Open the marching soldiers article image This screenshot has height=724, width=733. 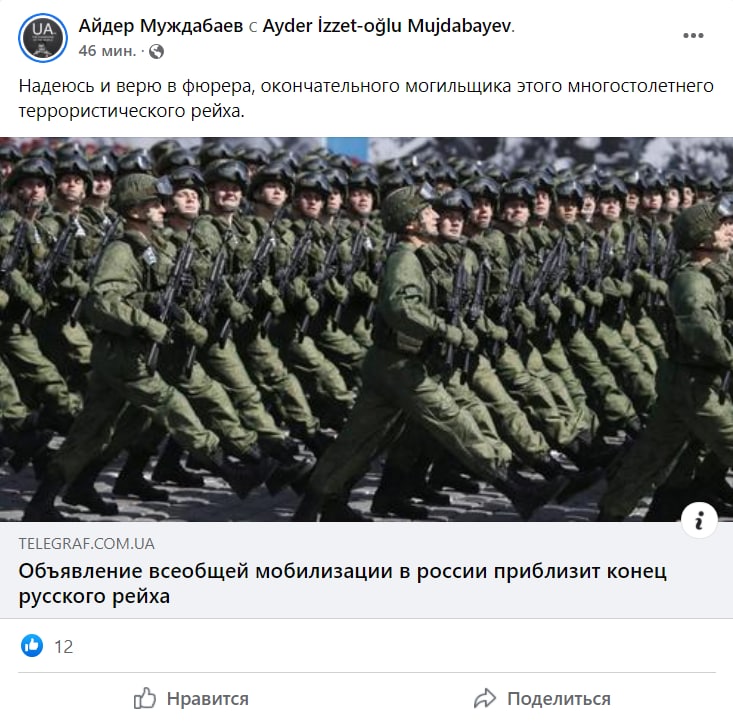coord(366,329)
